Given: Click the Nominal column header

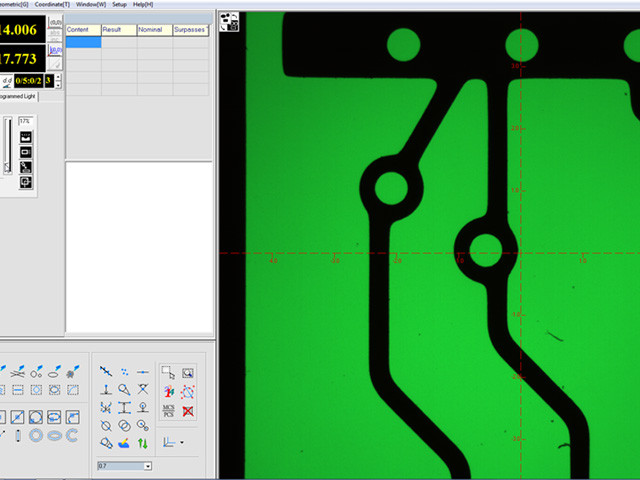Looking at the screenshot, I should click(x=154, y=30).
